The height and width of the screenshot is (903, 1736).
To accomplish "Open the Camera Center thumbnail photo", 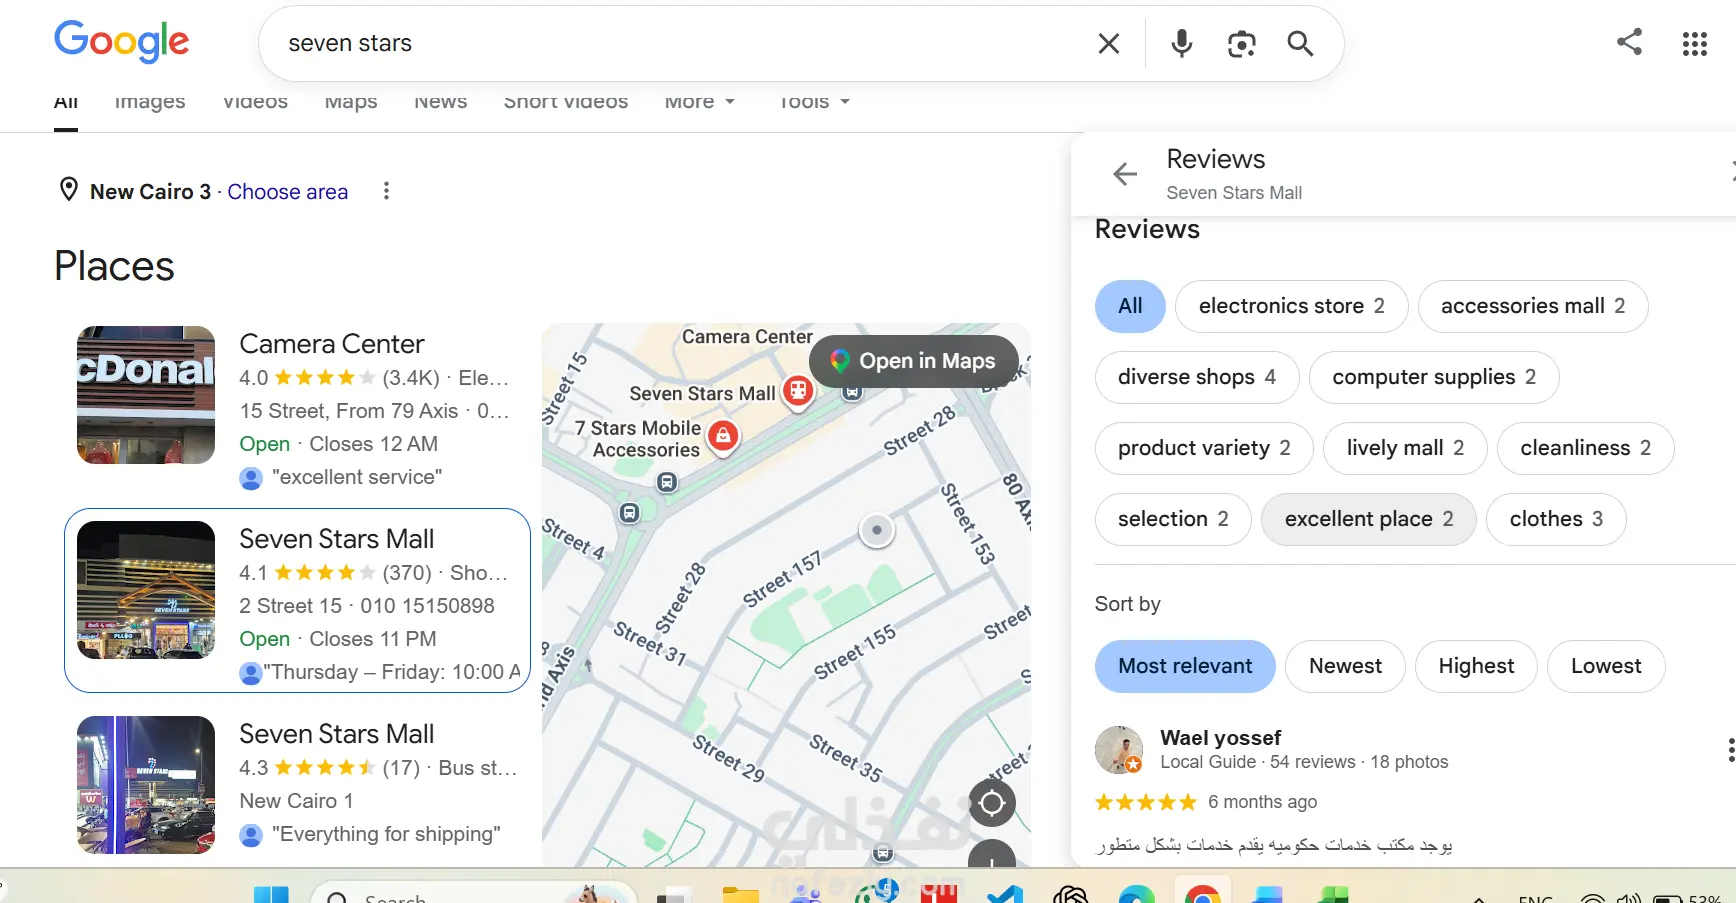I will 146,395.
